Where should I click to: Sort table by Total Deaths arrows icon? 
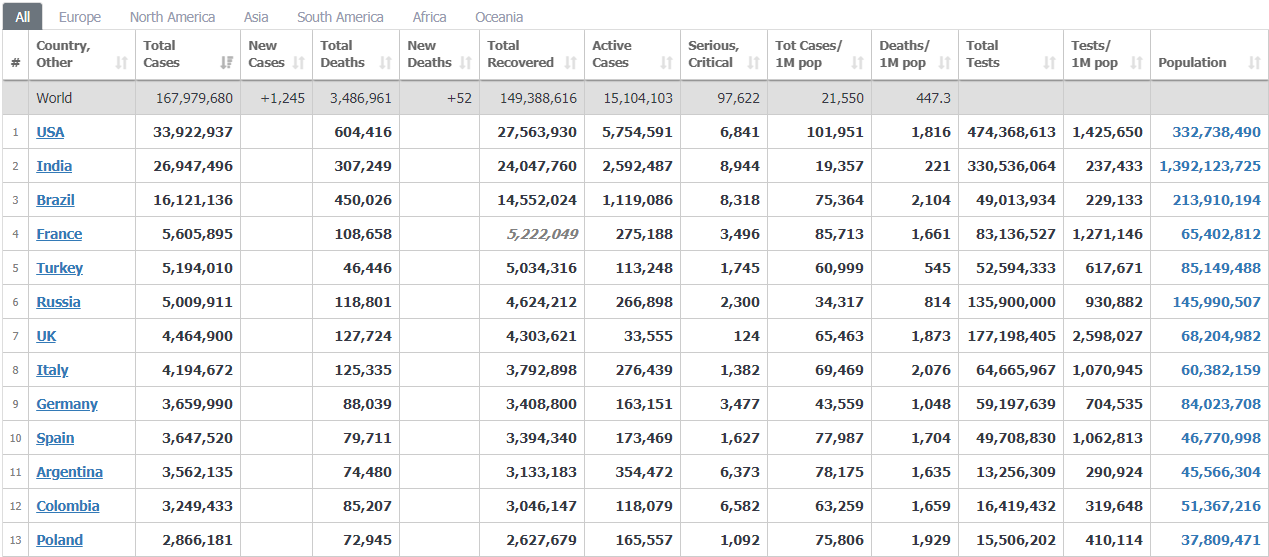pyautogui.click(x=385, y=63)
